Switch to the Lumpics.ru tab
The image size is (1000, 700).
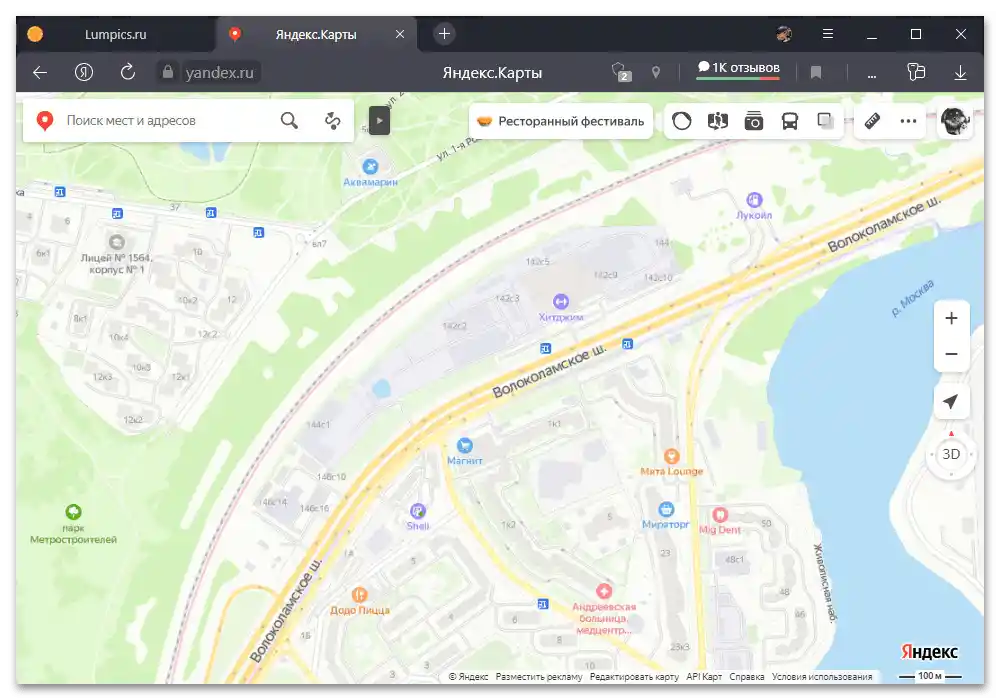pos(115,34)
